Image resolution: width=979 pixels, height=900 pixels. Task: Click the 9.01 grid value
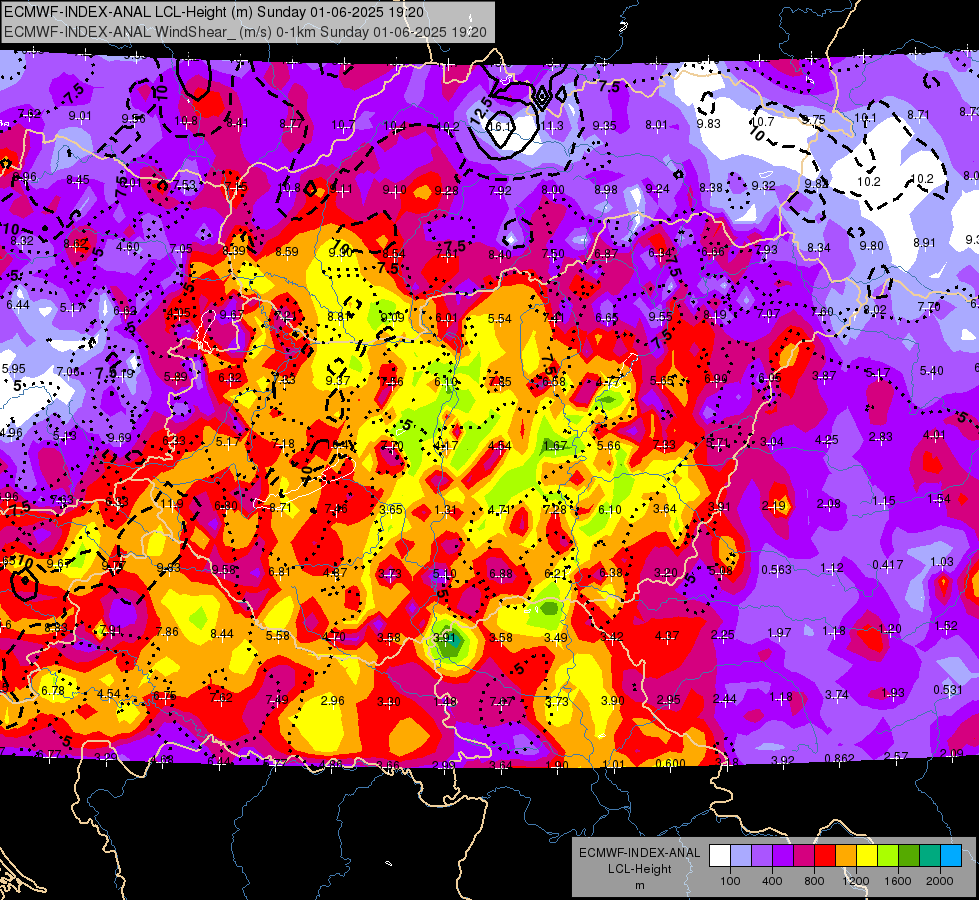click(80, 116)
